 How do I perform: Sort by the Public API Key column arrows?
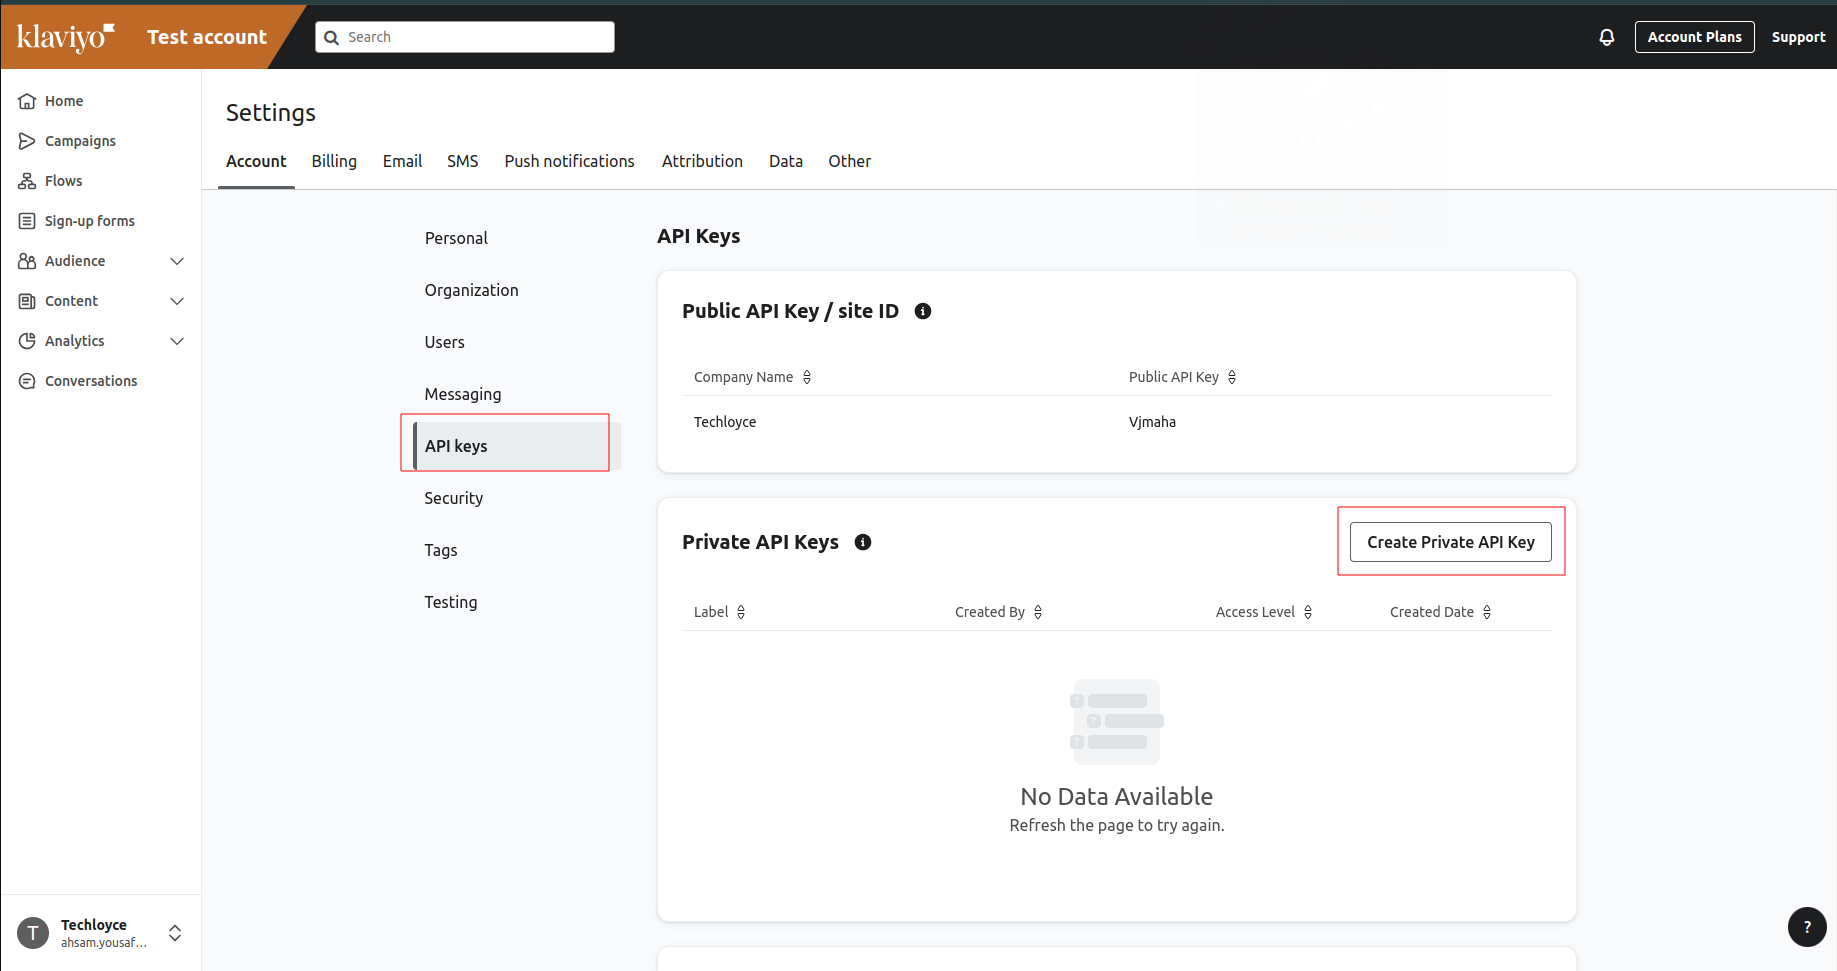click(x=1232, y=377)
